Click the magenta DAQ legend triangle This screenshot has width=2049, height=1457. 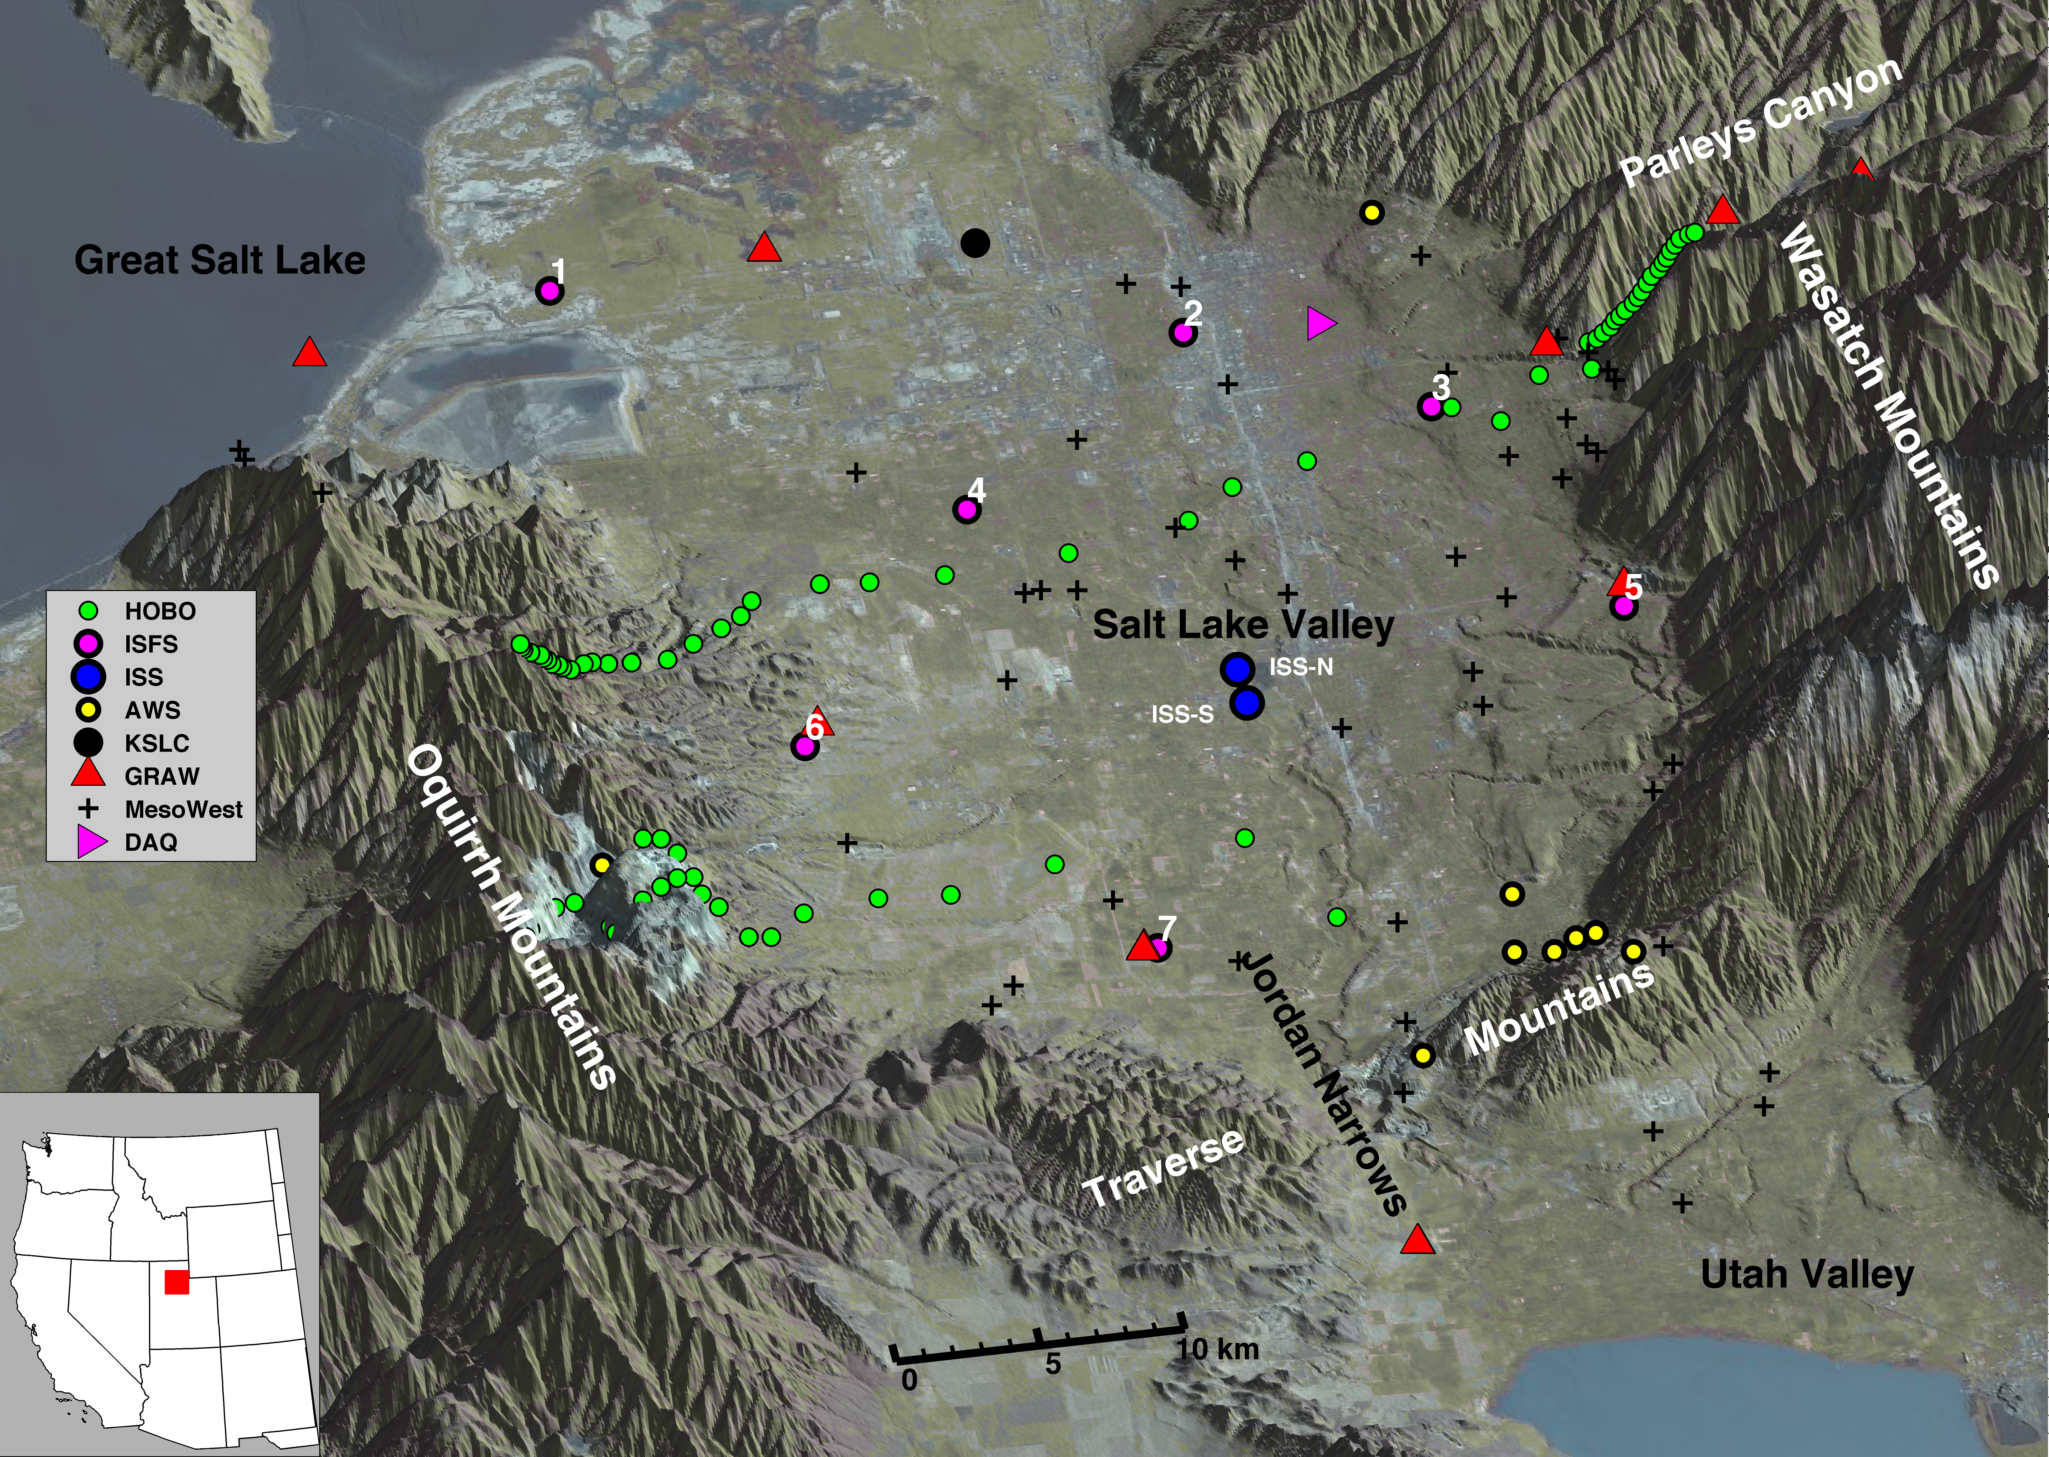91,842
